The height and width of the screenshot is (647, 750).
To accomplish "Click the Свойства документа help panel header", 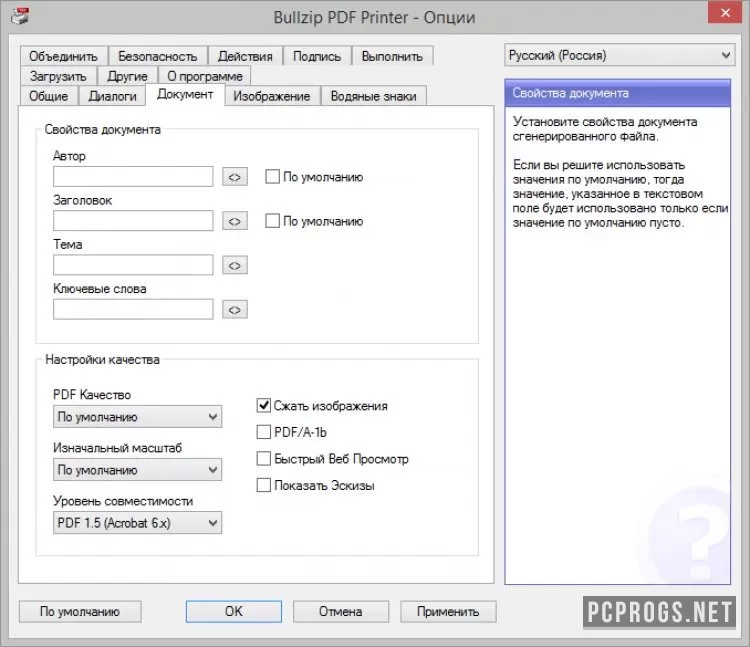I will click(618, 93).
